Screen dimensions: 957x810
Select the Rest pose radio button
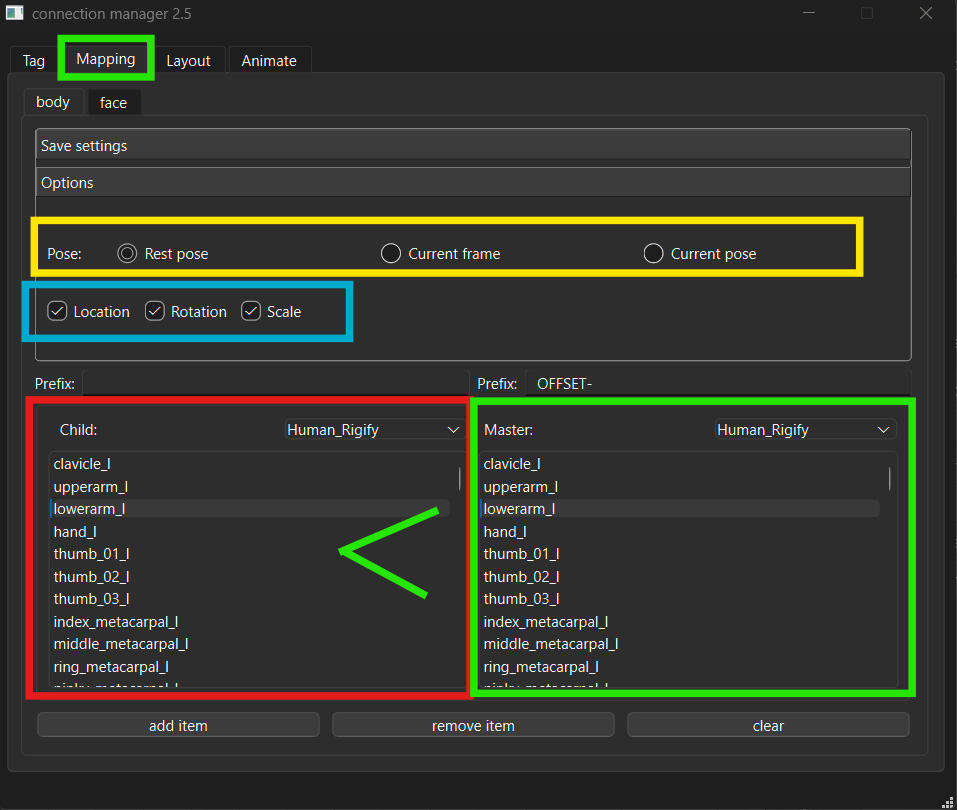click(127, 254)
